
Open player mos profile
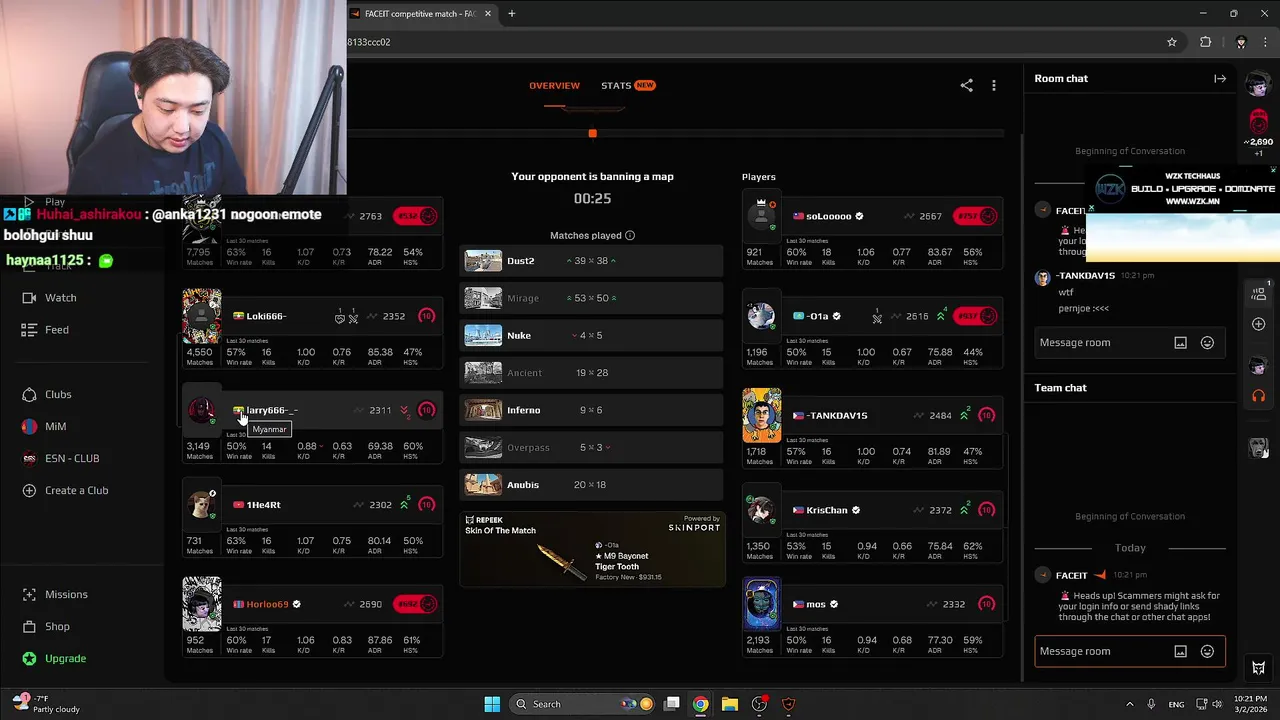pyautogui.click(x=816, y=604)
